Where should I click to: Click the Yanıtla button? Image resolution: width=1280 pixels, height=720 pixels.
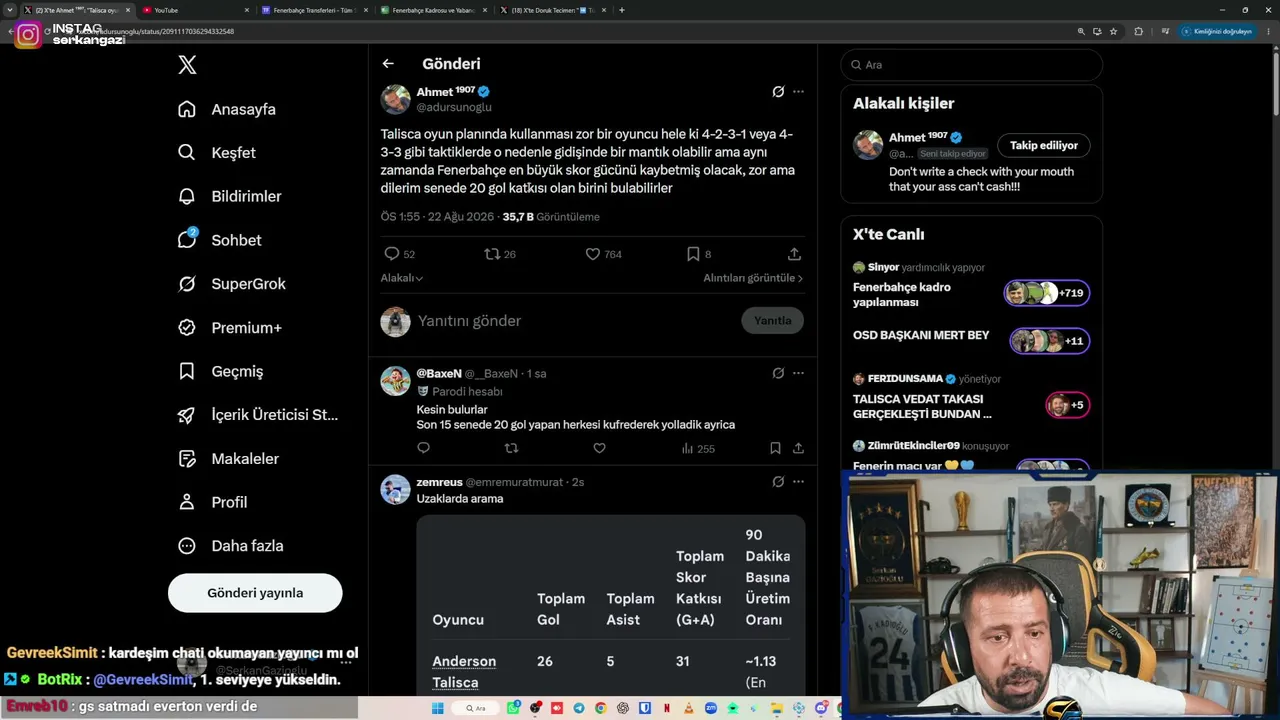pos(772,321)
